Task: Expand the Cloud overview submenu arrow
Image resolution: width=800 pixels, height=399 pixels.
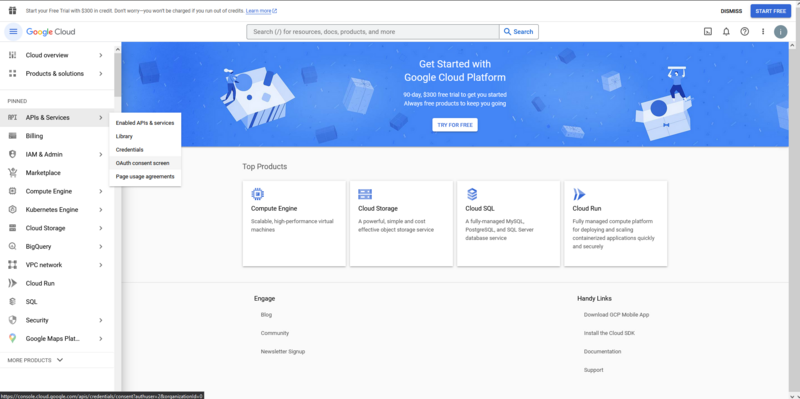Action: click(101, 55)
